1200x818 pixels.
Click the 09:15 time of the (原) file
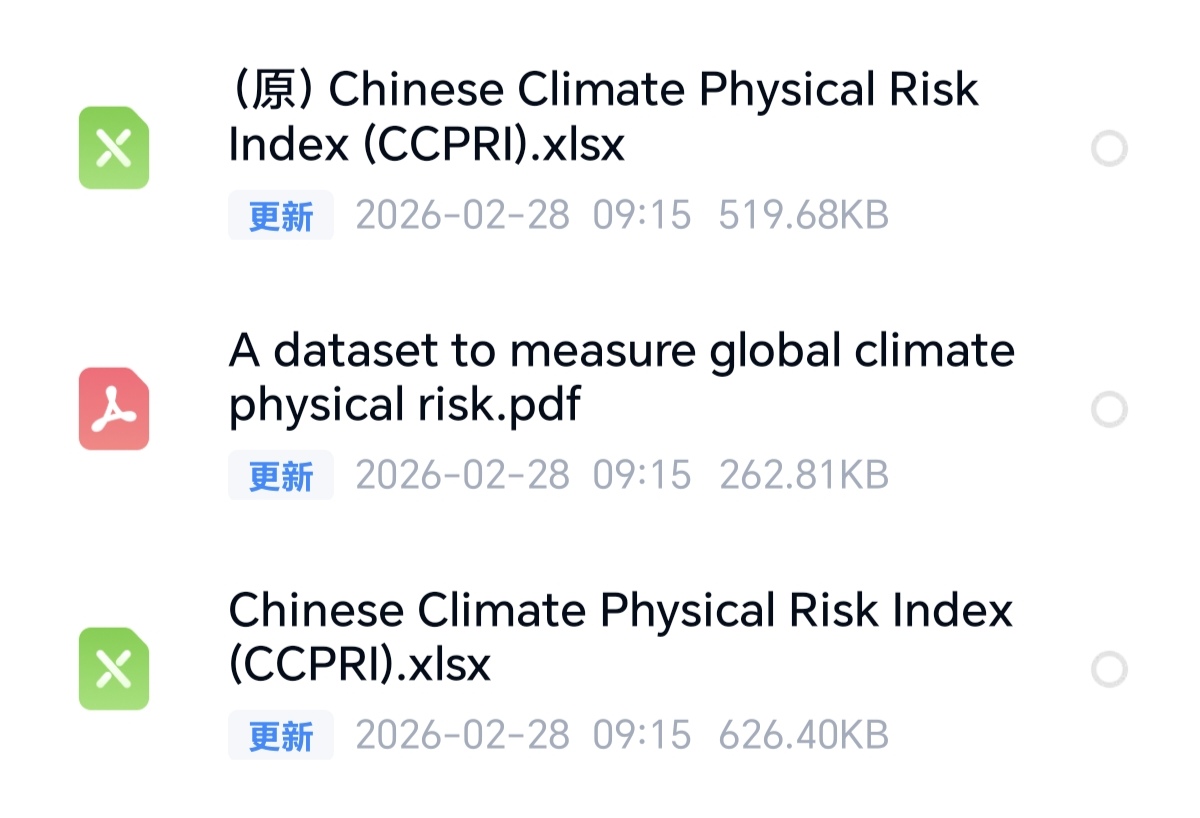[642, 216]
